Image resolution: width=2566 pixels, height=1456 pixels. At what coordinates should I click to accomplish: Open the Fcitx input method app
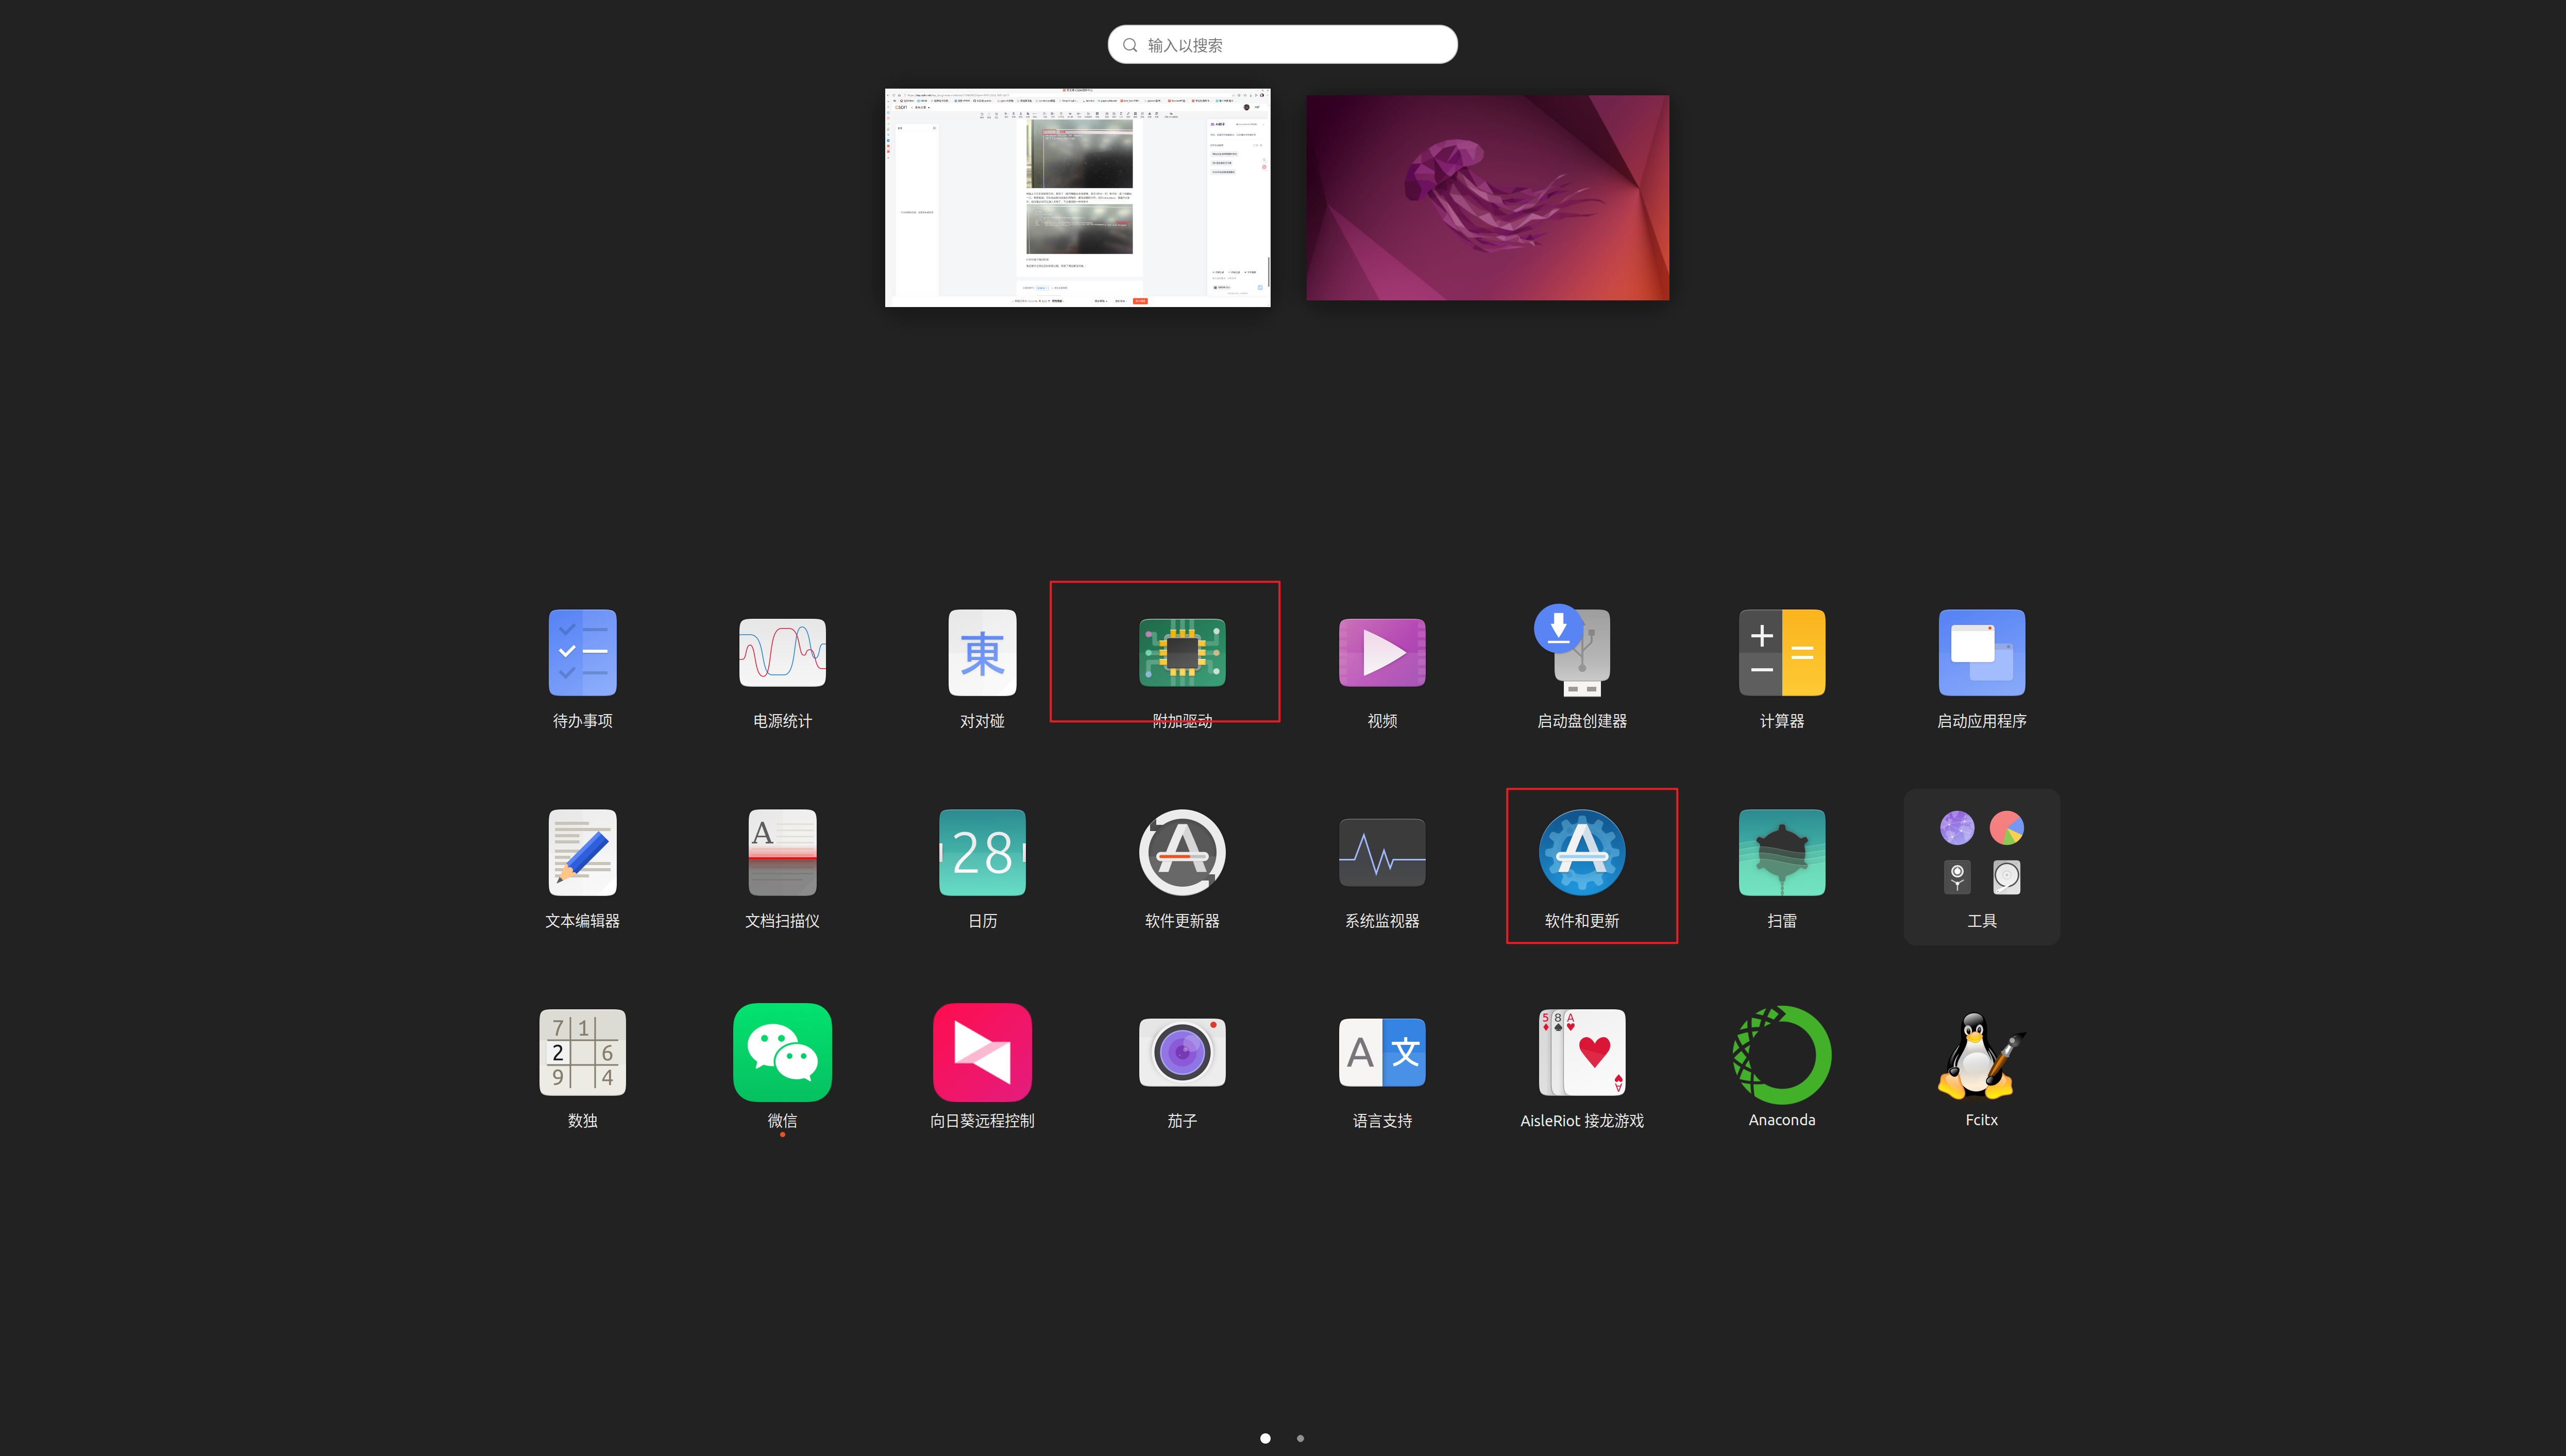[x=1981, y=1055]
